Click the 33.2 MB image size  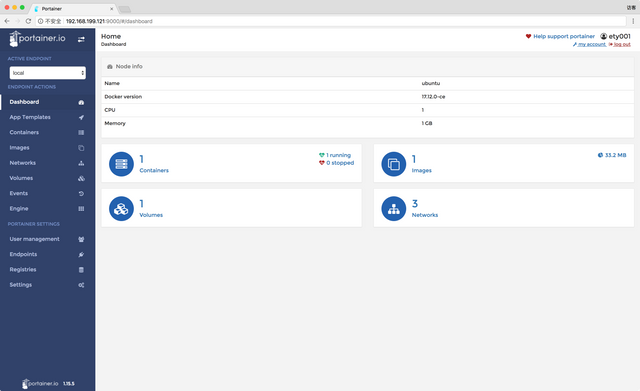click(616, 155)
